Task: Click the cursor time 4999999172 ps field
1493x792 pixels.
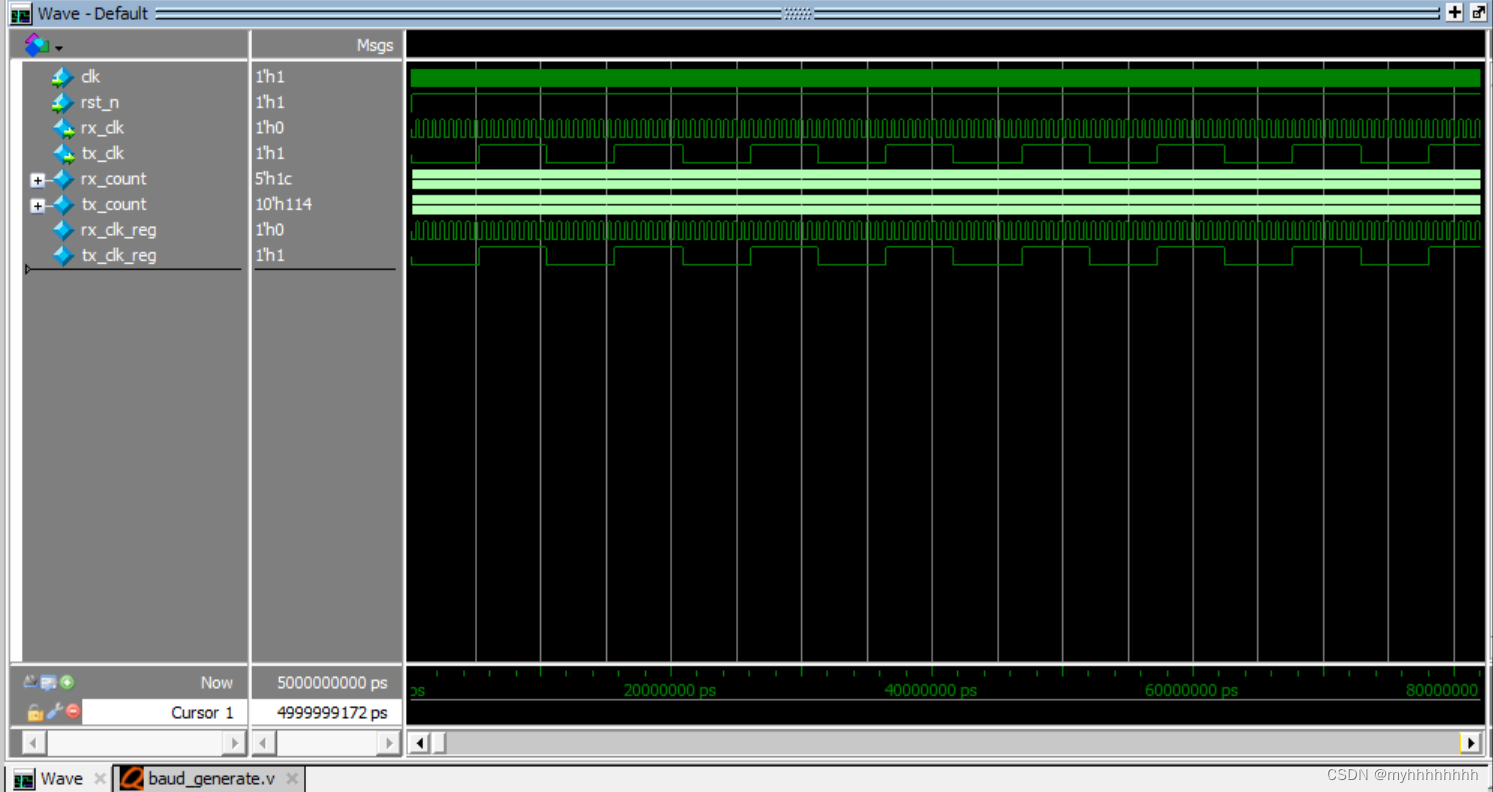Action: (x=326, y=712)
